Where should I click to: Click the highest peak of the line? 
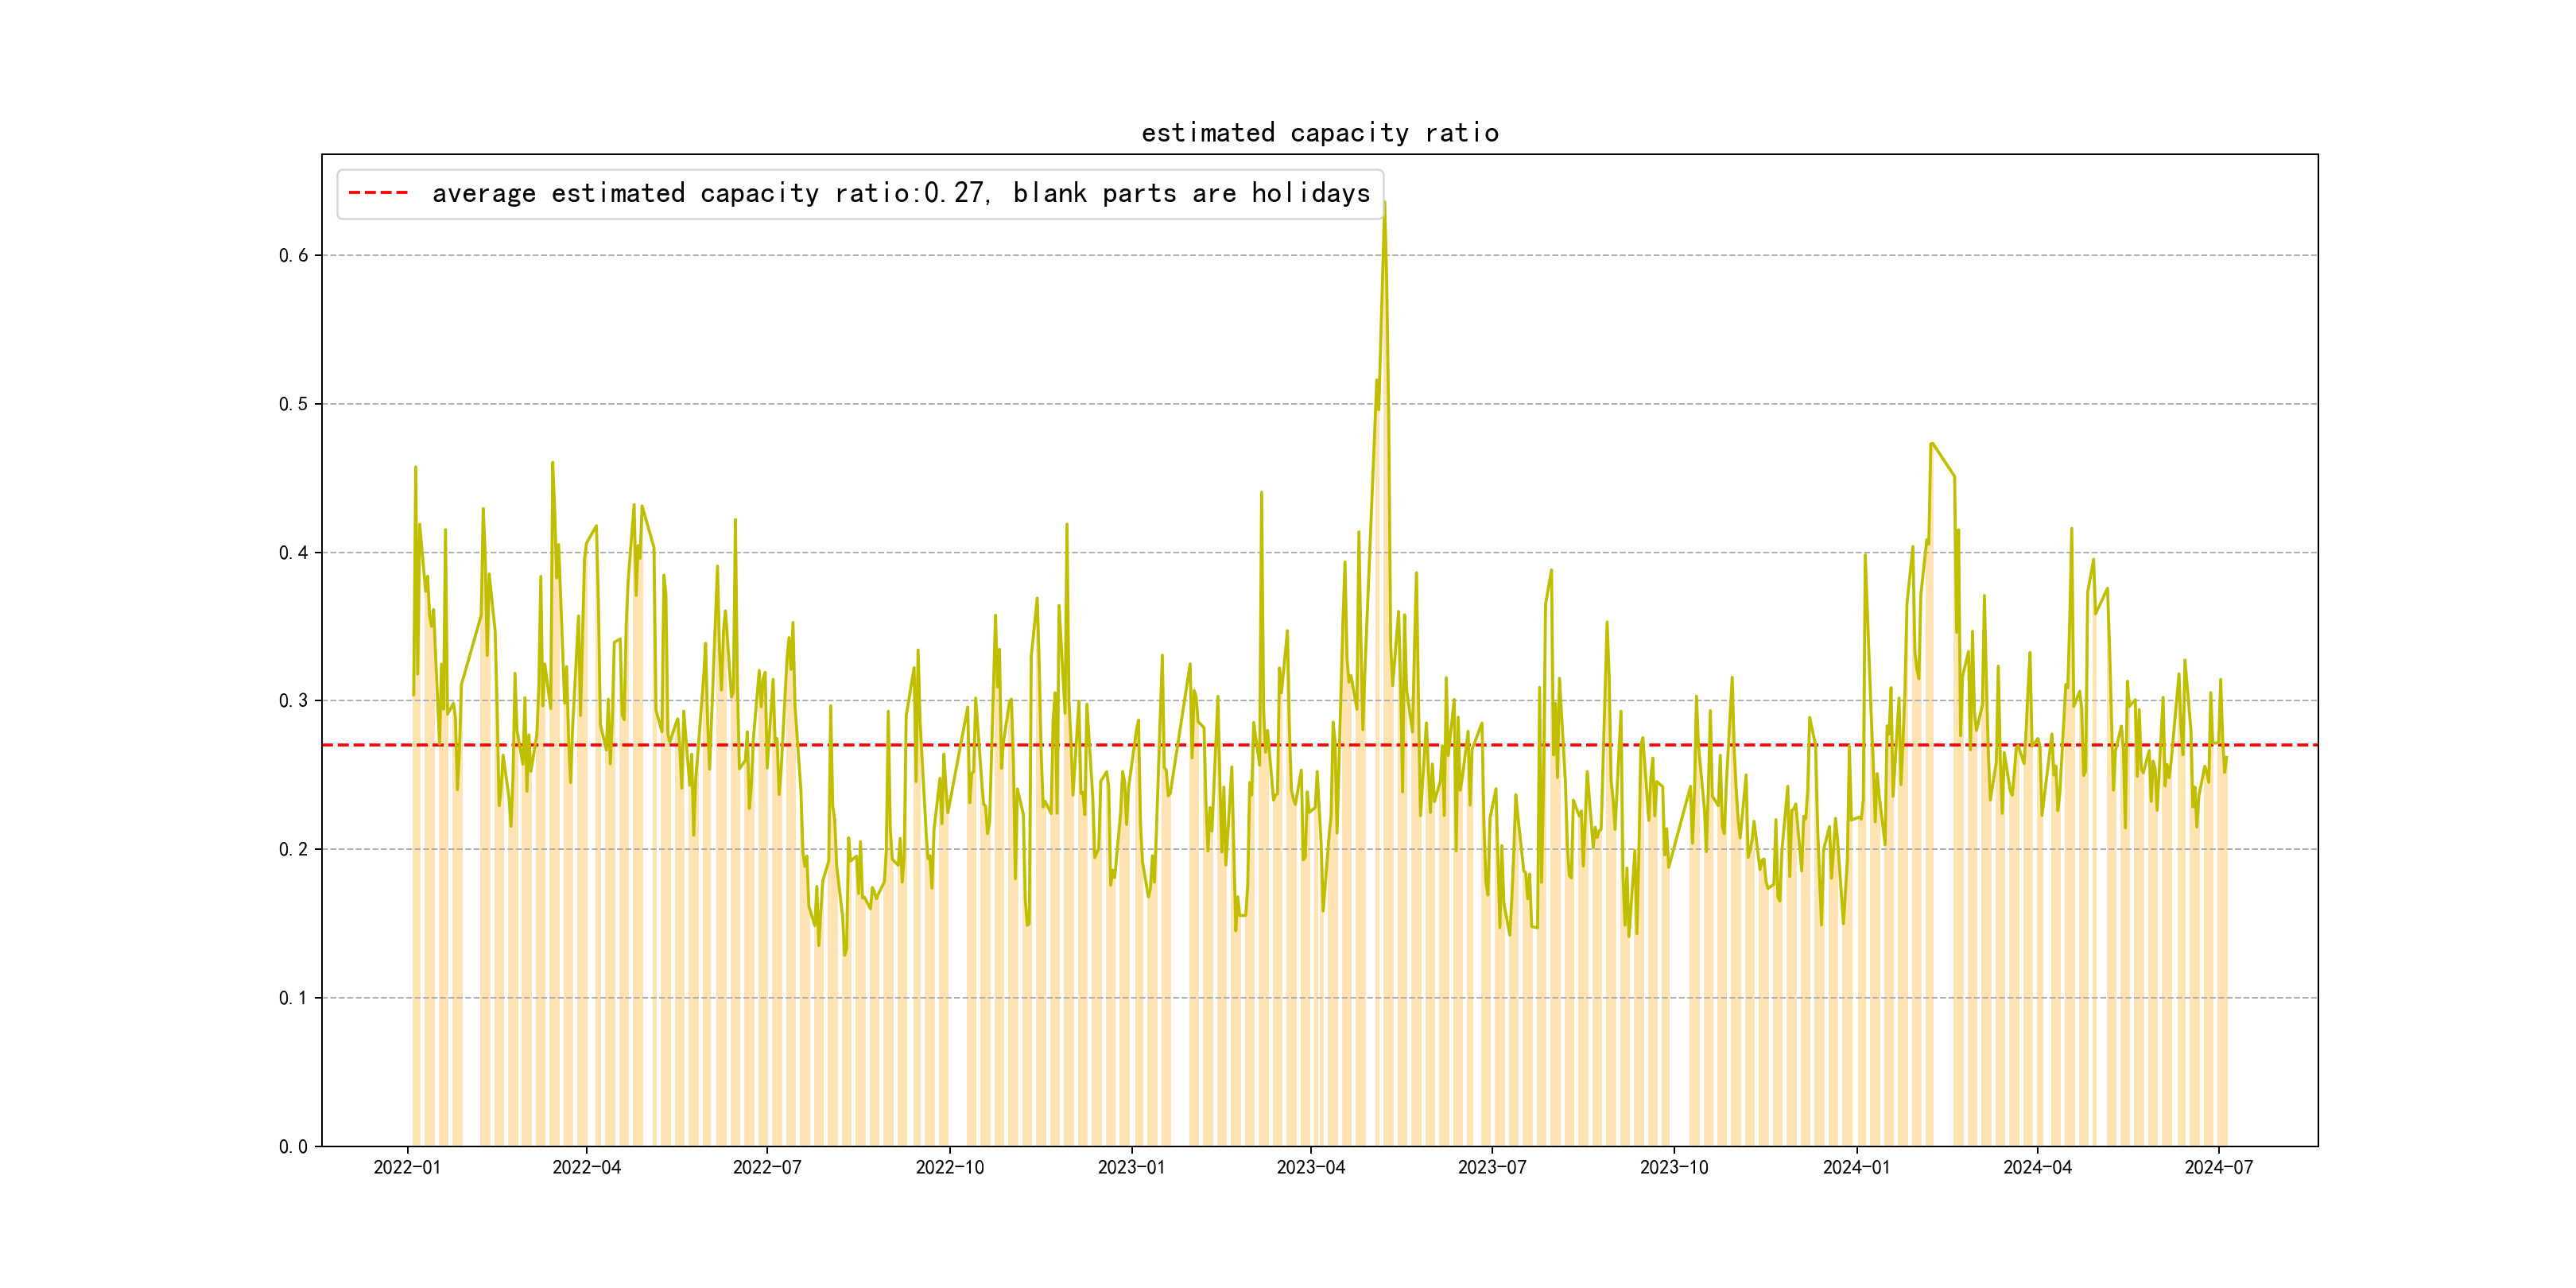[x=1384, y=203]
